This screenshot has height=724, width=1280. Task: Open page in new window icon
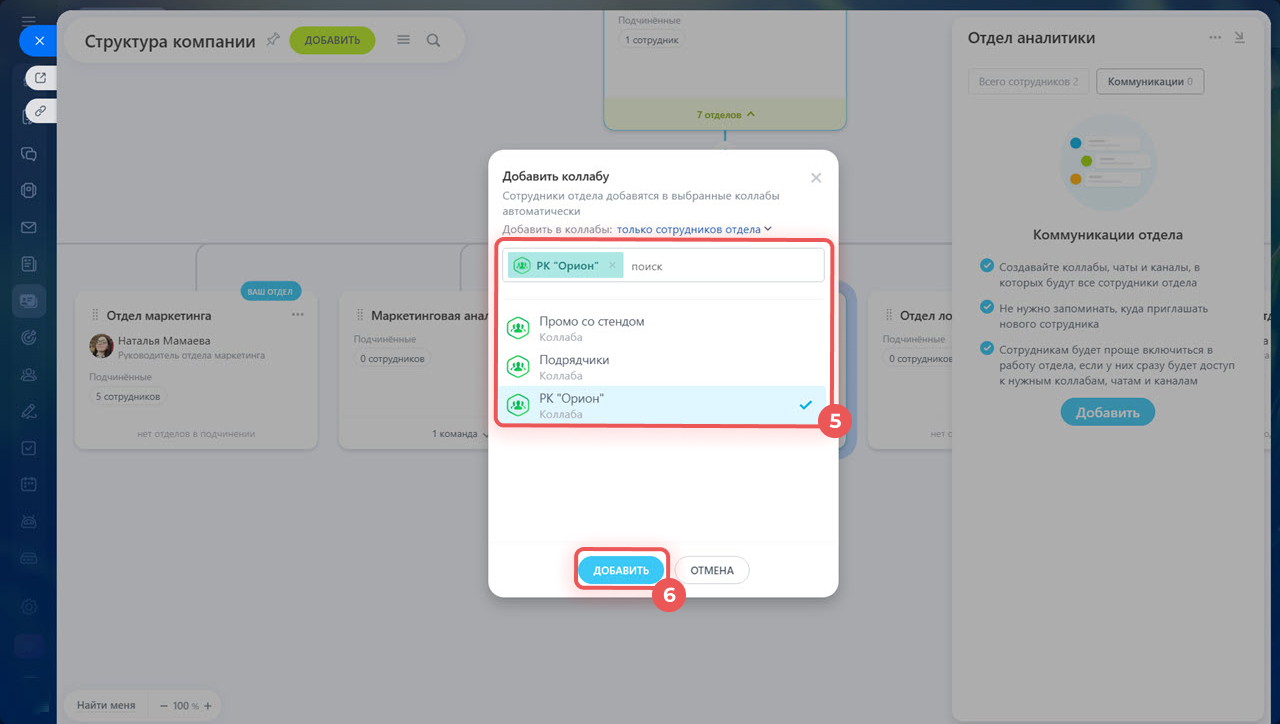[40, 77]
